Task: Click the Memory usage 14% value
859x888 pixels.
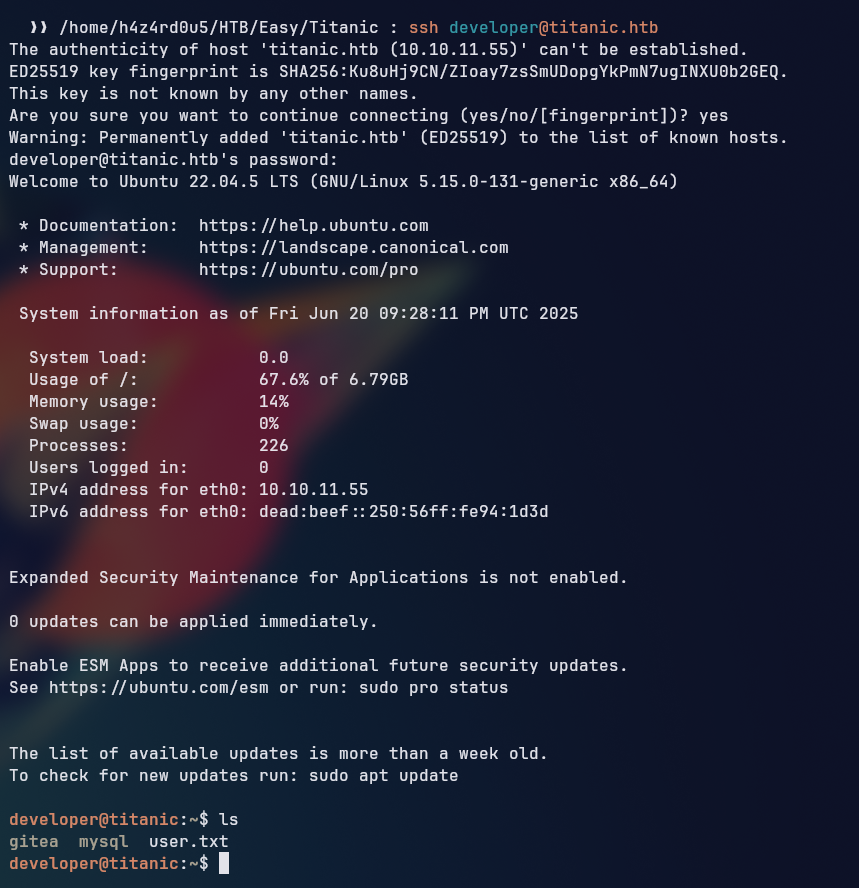Action: (273, 402)
